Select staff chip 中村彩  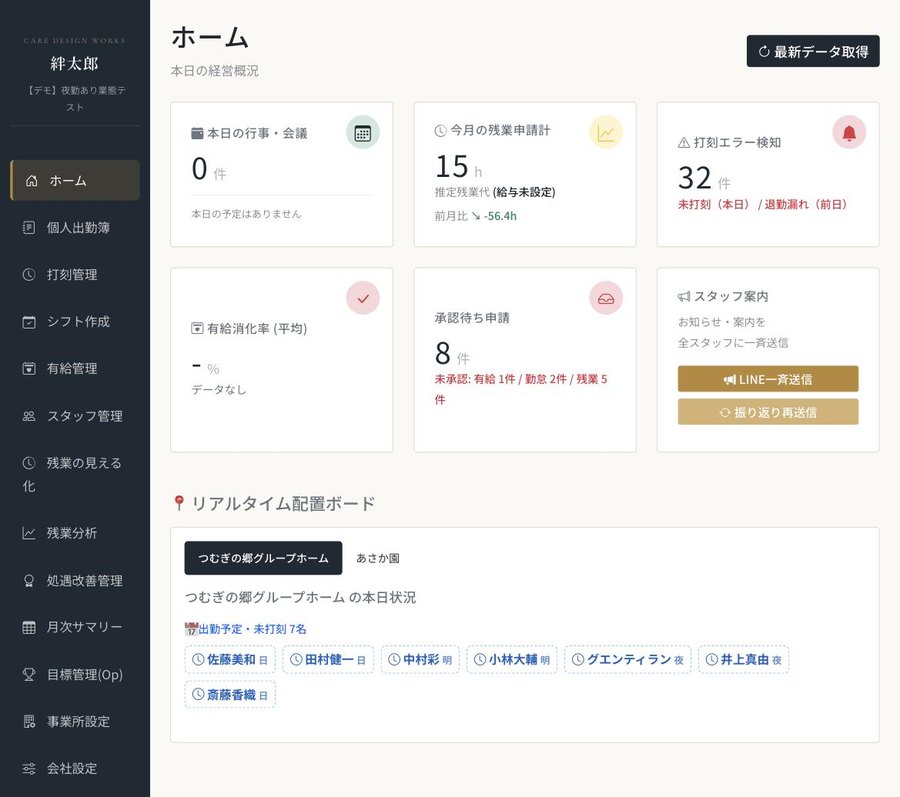click(x=420, y=660)
